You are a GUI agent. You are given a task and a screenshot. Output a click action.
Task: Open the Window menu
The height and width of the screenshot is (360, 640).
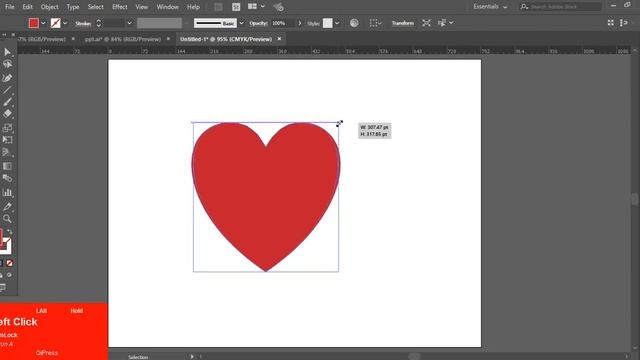click(x=167, y=7)
